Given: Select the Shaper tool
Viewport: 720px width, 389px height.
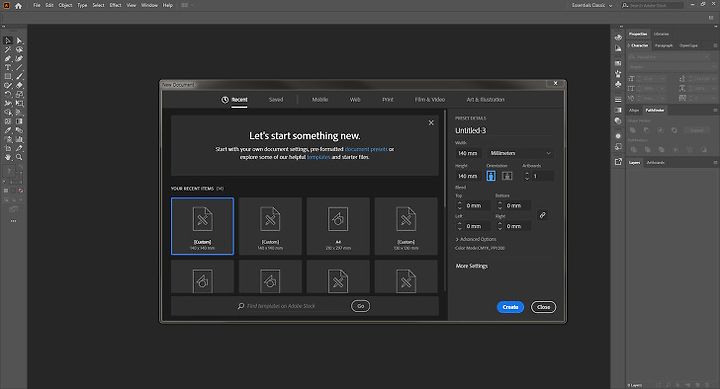Looking at the screenshot, I should pos(8,85).
